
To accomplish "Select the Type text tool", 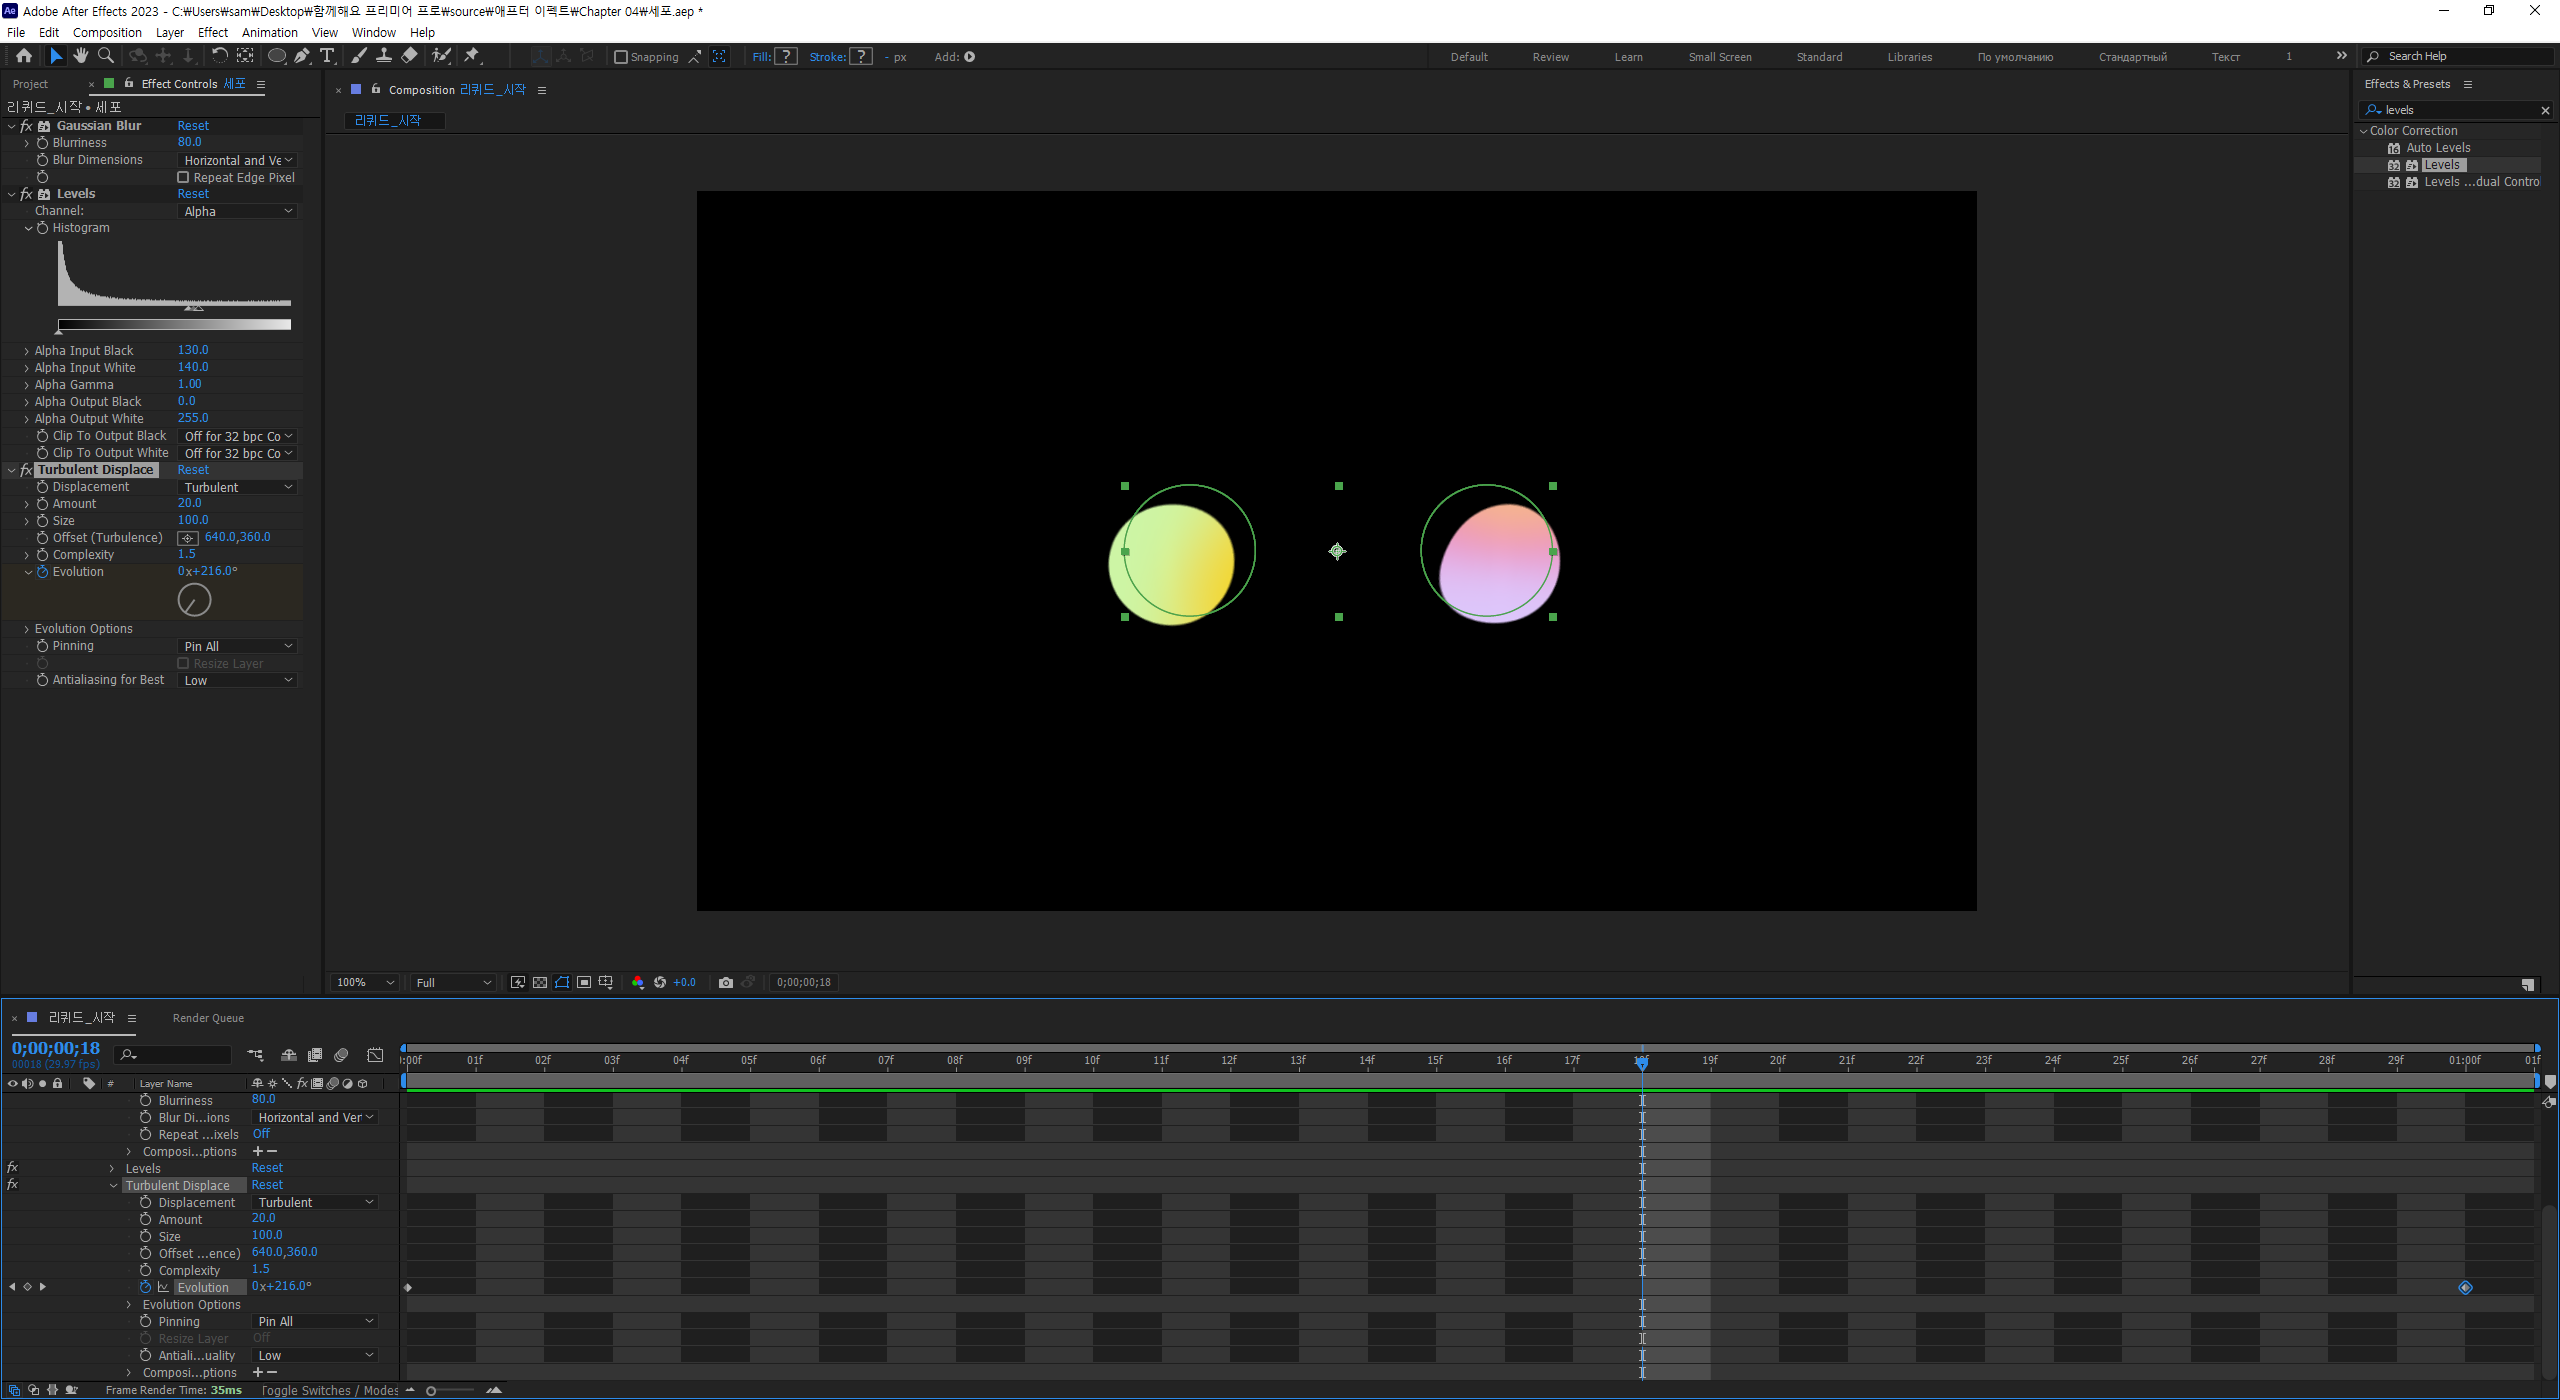I will click(327, 56).
